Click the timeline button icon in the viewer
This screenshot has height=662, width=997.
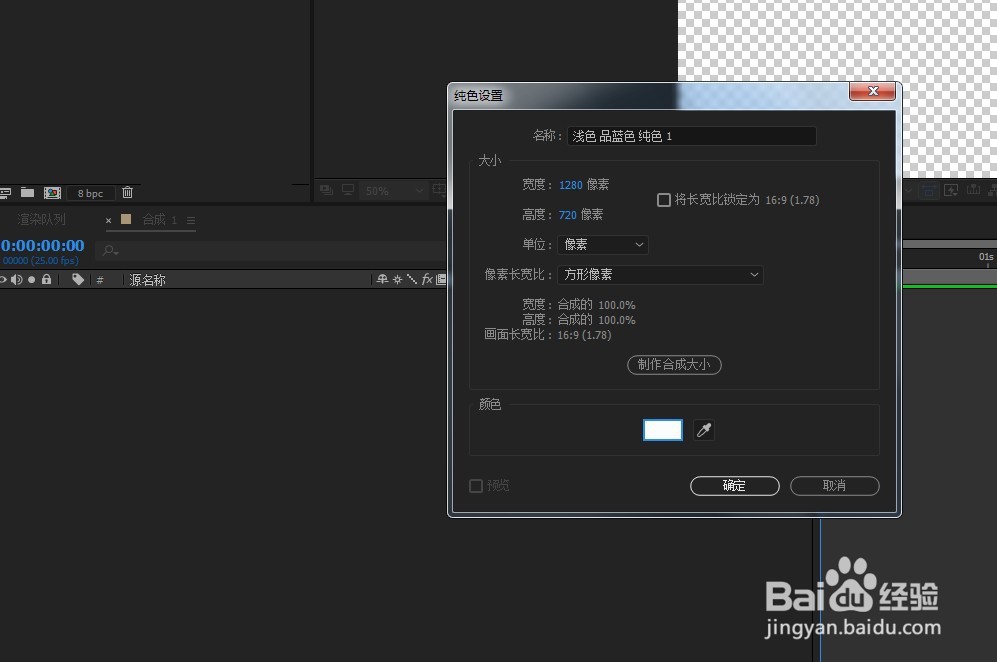click(973, 190)
